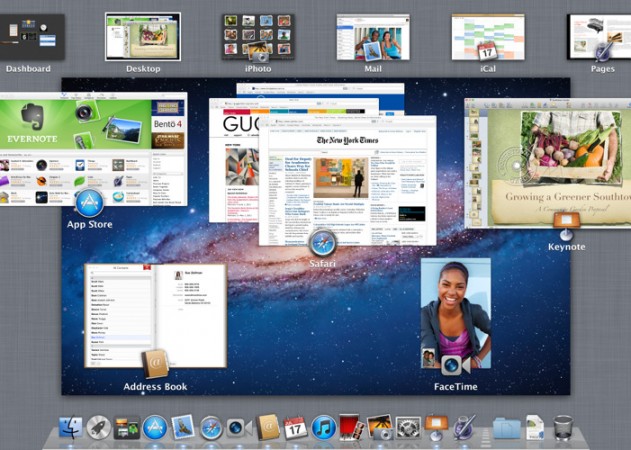Launch iTunes from the Dock

323,429
